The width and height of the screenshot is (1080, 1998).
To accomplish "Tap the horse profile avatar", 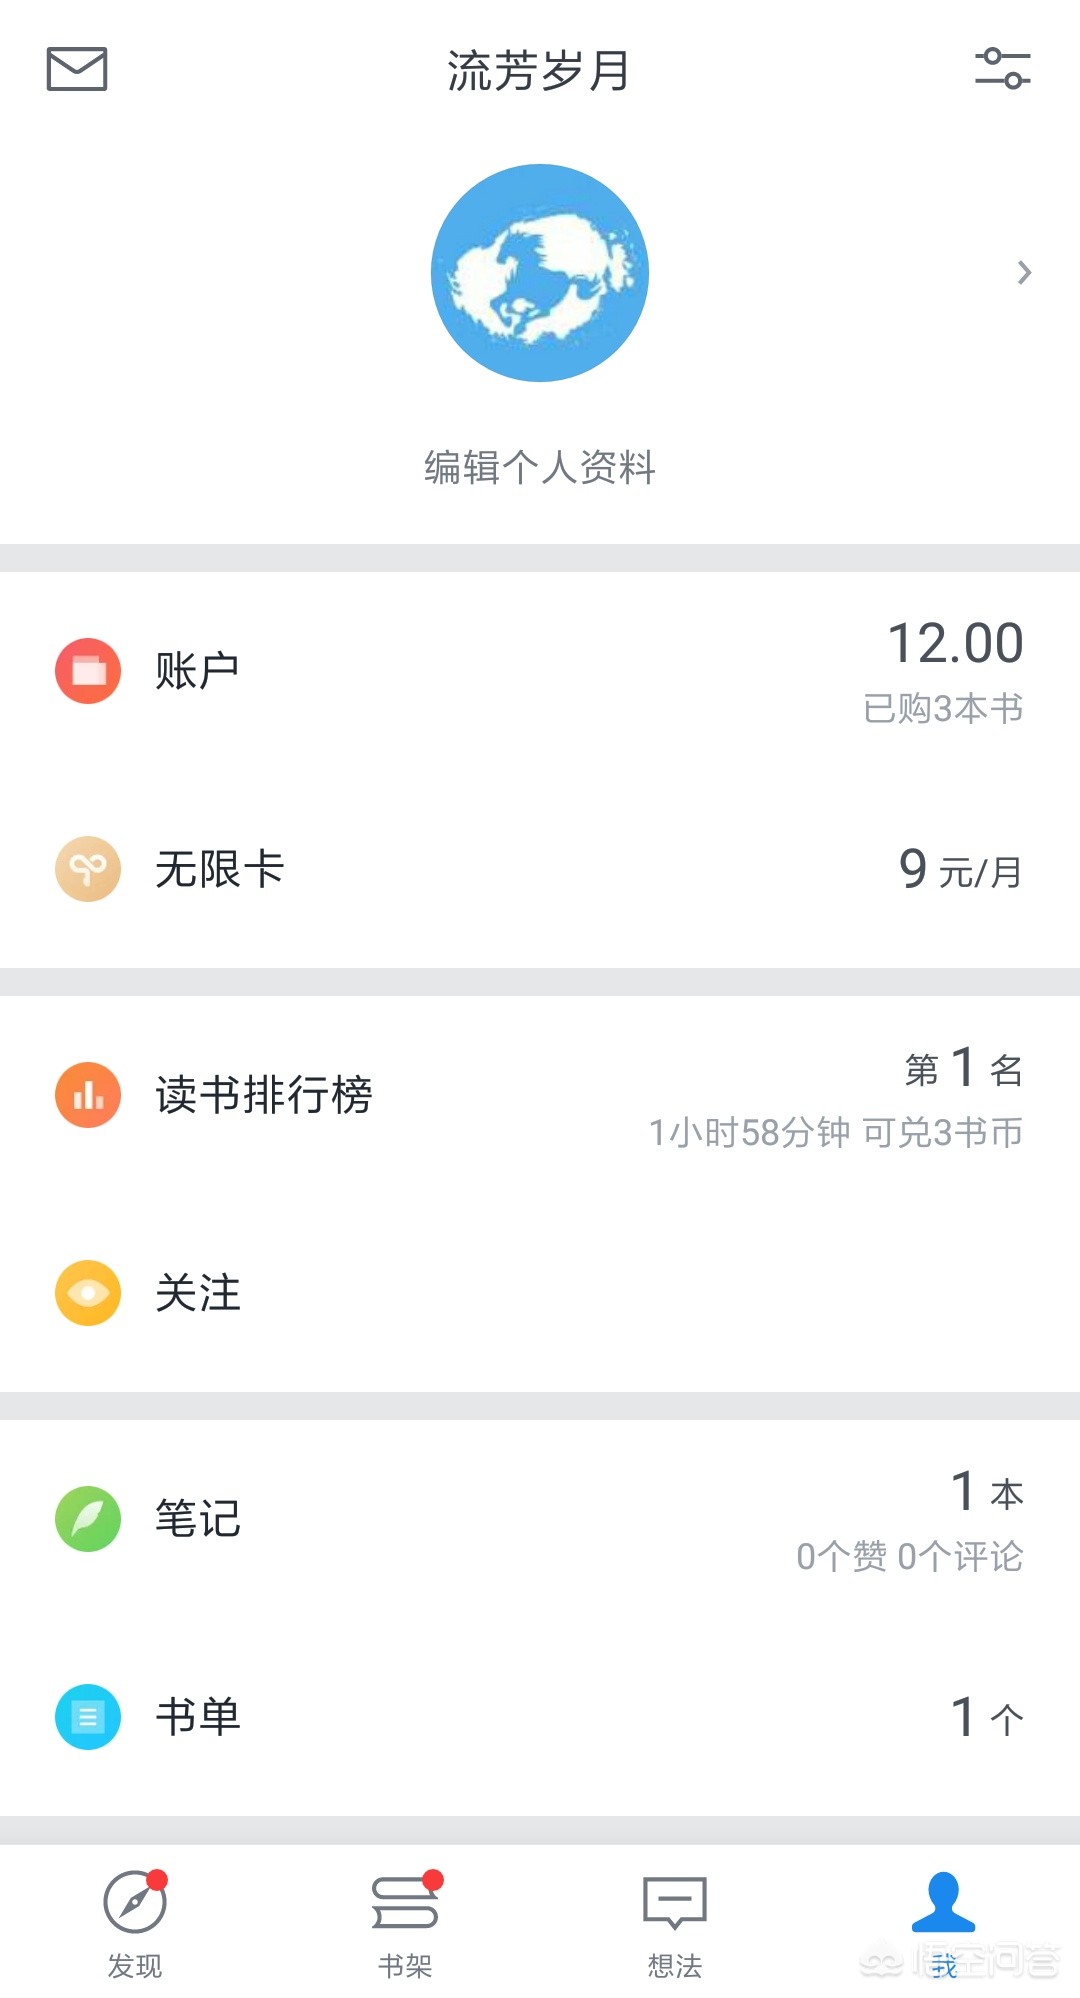I will coord(540,273).
